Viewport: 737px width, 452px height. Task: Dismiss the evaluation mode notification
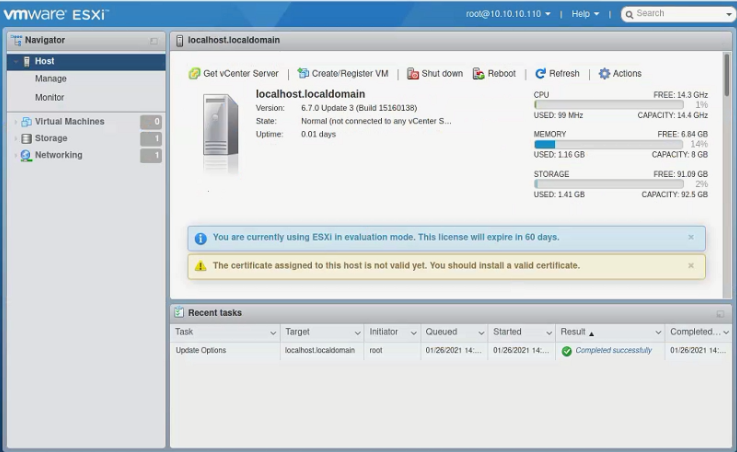(x=691, y=237)
